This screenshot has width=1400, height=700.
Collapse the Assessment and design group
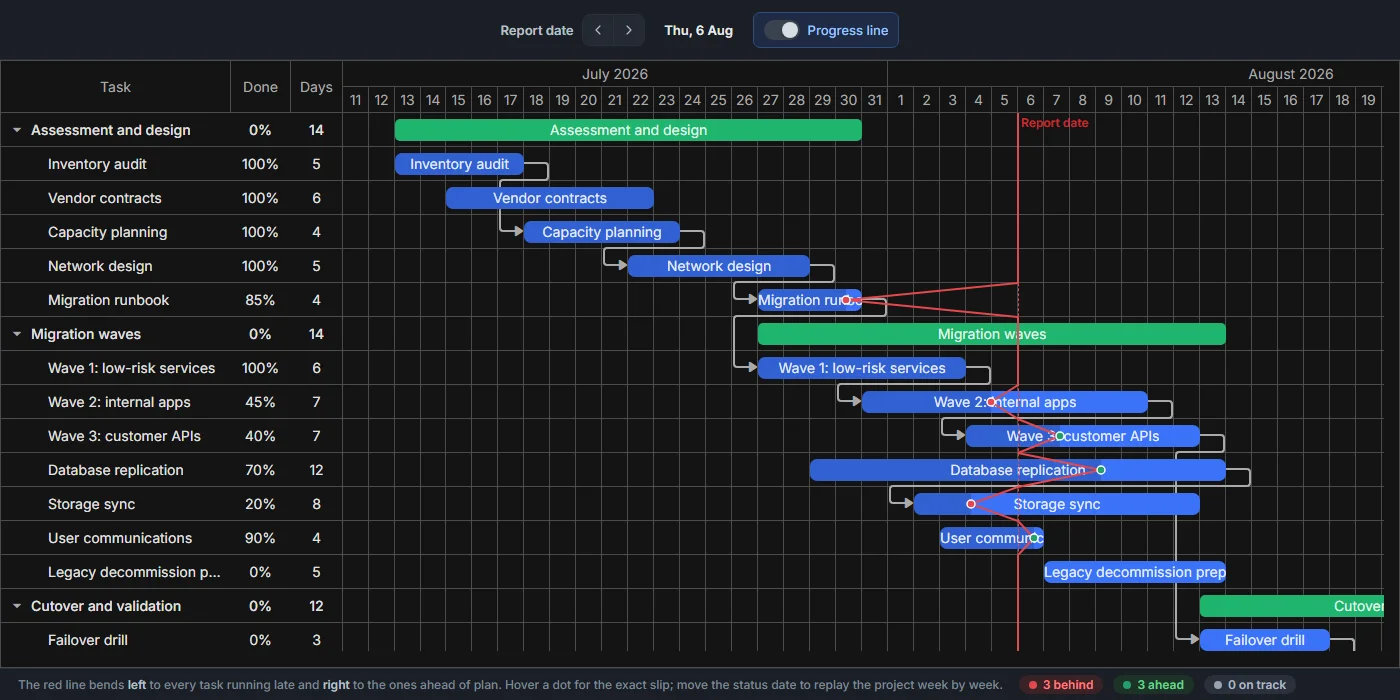pyautogui.click(x=17, y=130)
